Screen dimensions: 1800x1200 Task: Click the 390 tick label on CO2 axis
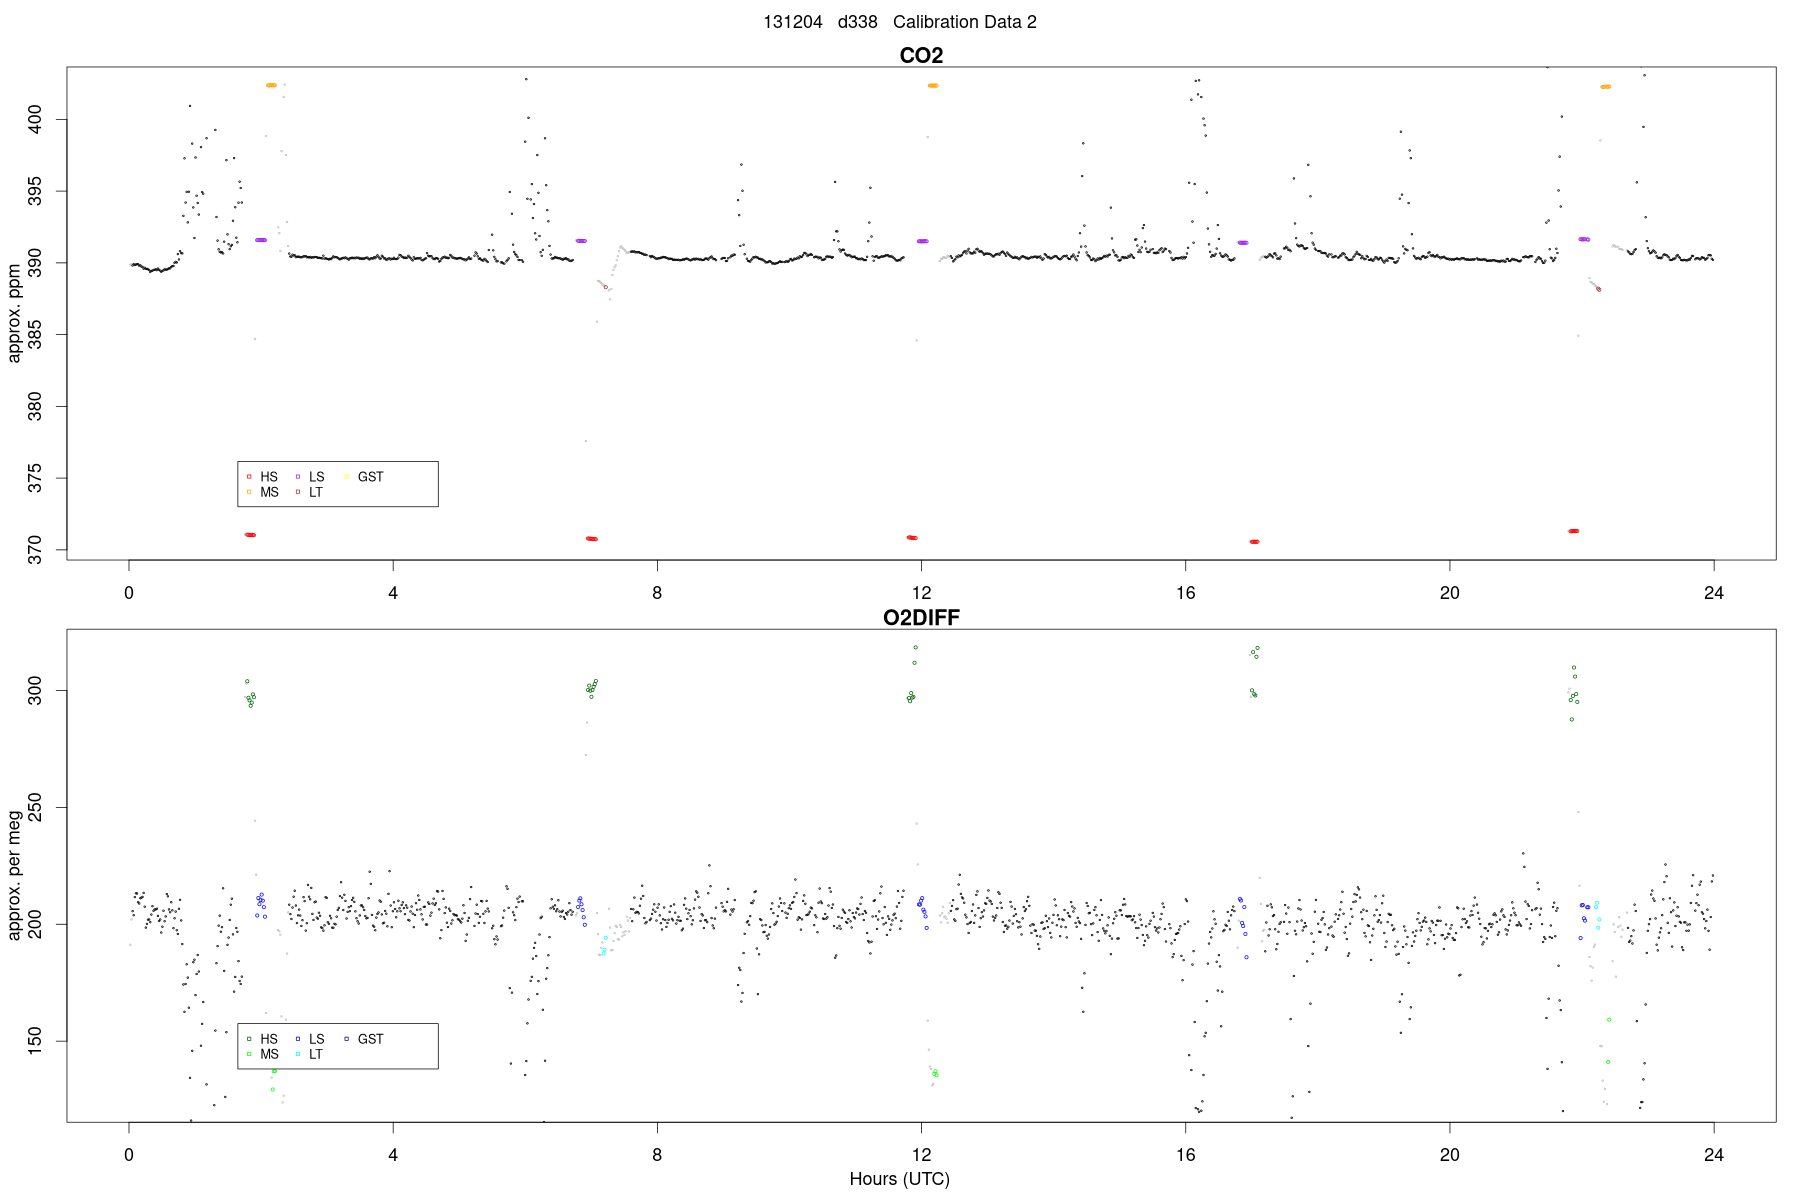pos(35,263)
